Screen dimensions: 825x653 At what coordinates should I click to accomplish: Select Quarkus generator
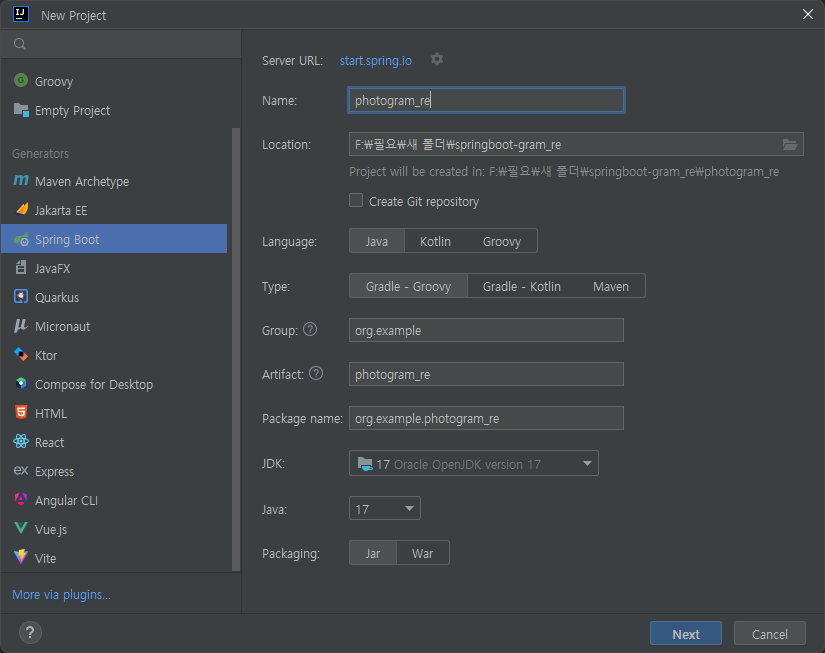(114, 297)
